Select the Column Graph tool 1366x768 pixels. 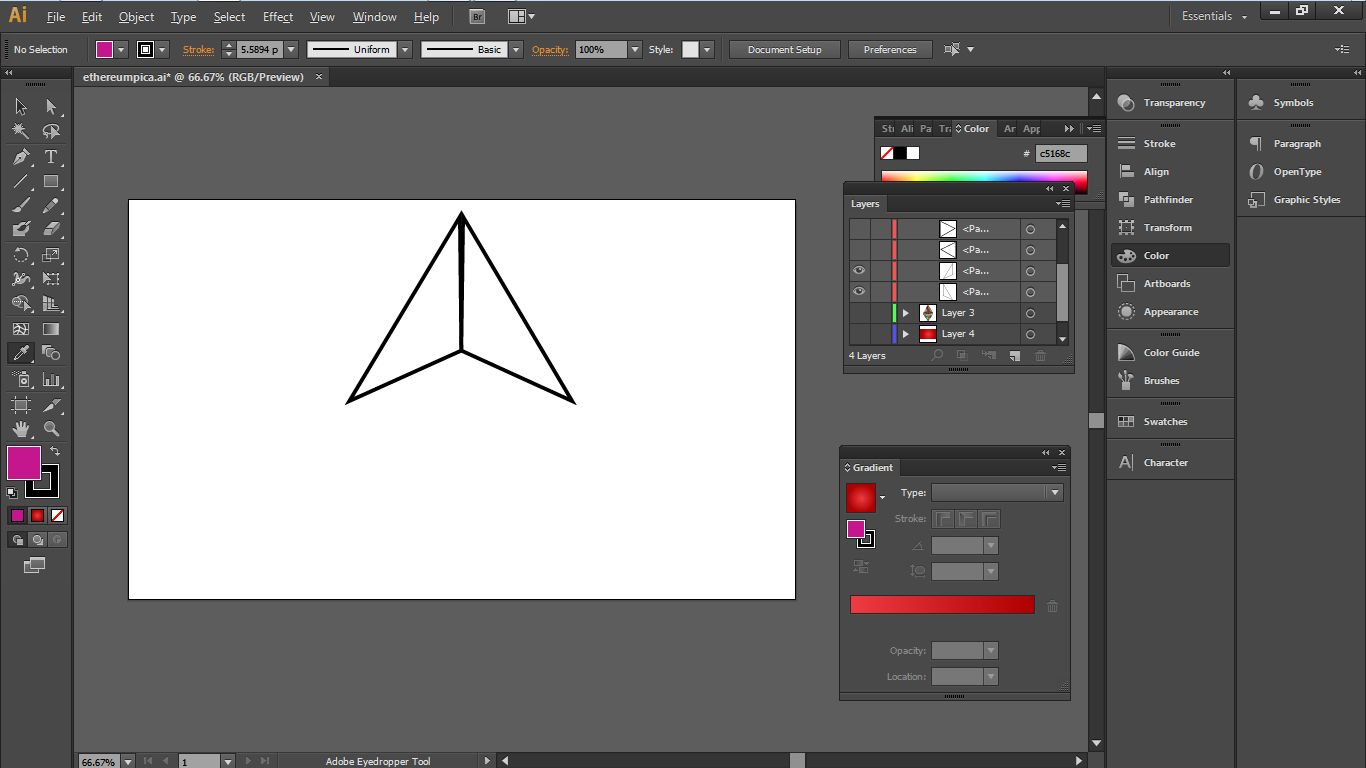coord(51,380)
